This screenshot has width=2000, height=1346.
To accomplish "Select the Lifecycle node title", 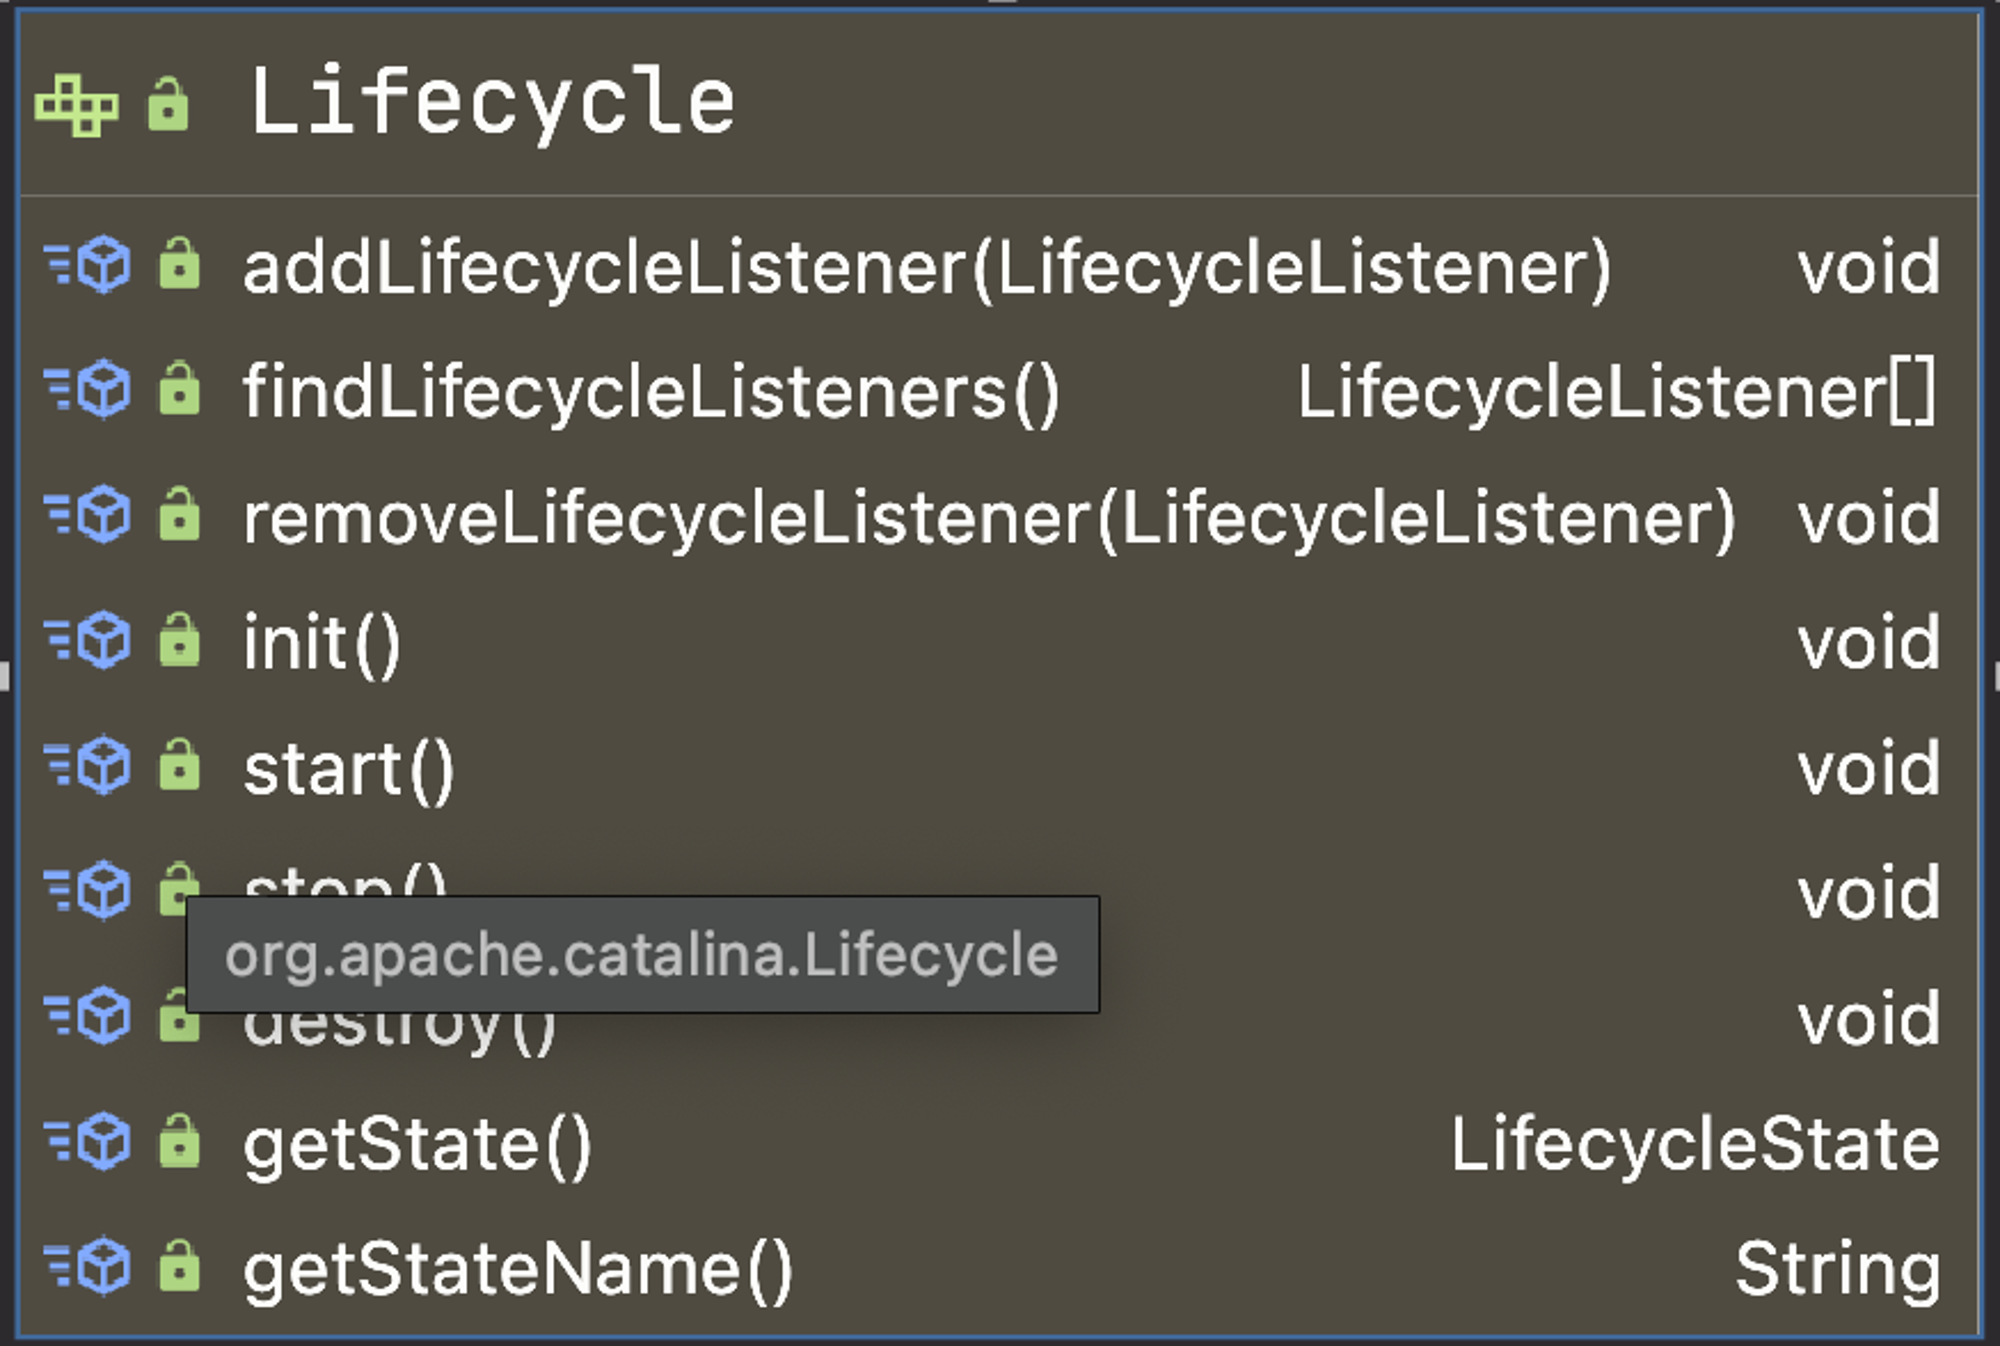I will point(492,103).
